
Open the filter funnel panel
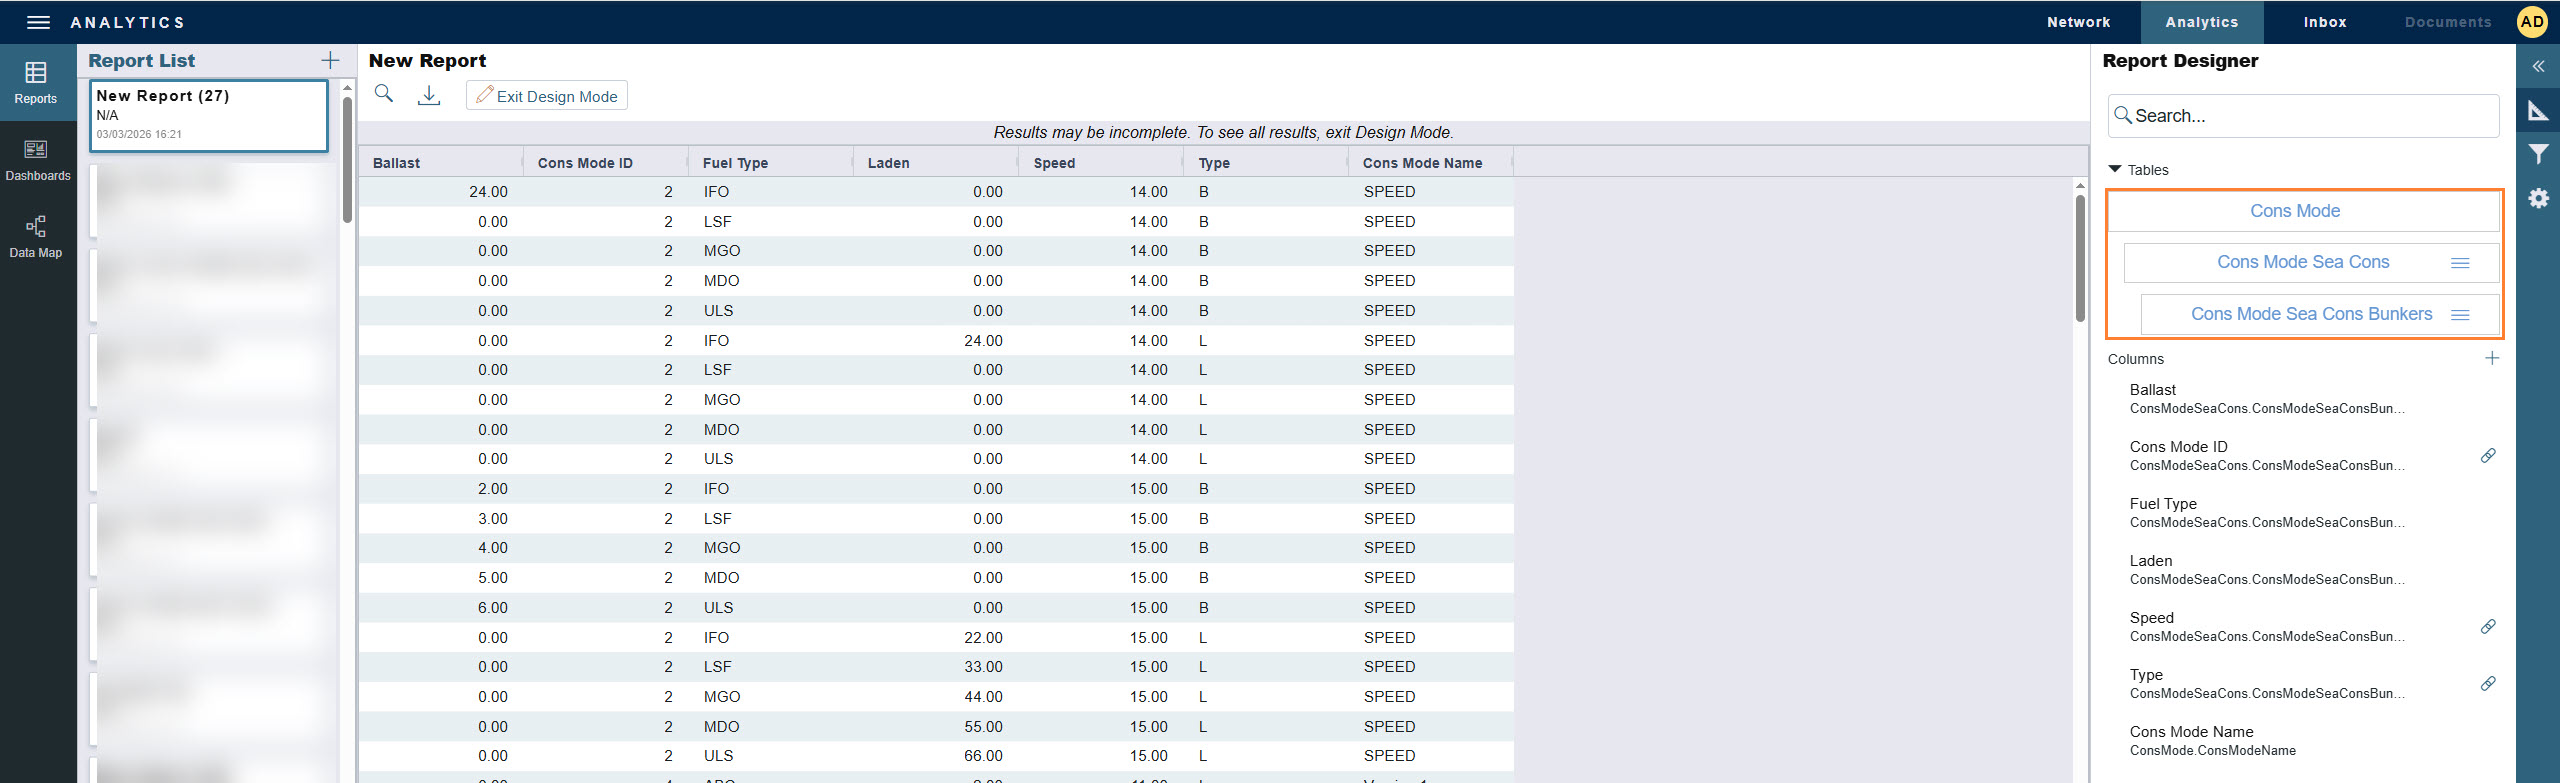[2538, 154]
